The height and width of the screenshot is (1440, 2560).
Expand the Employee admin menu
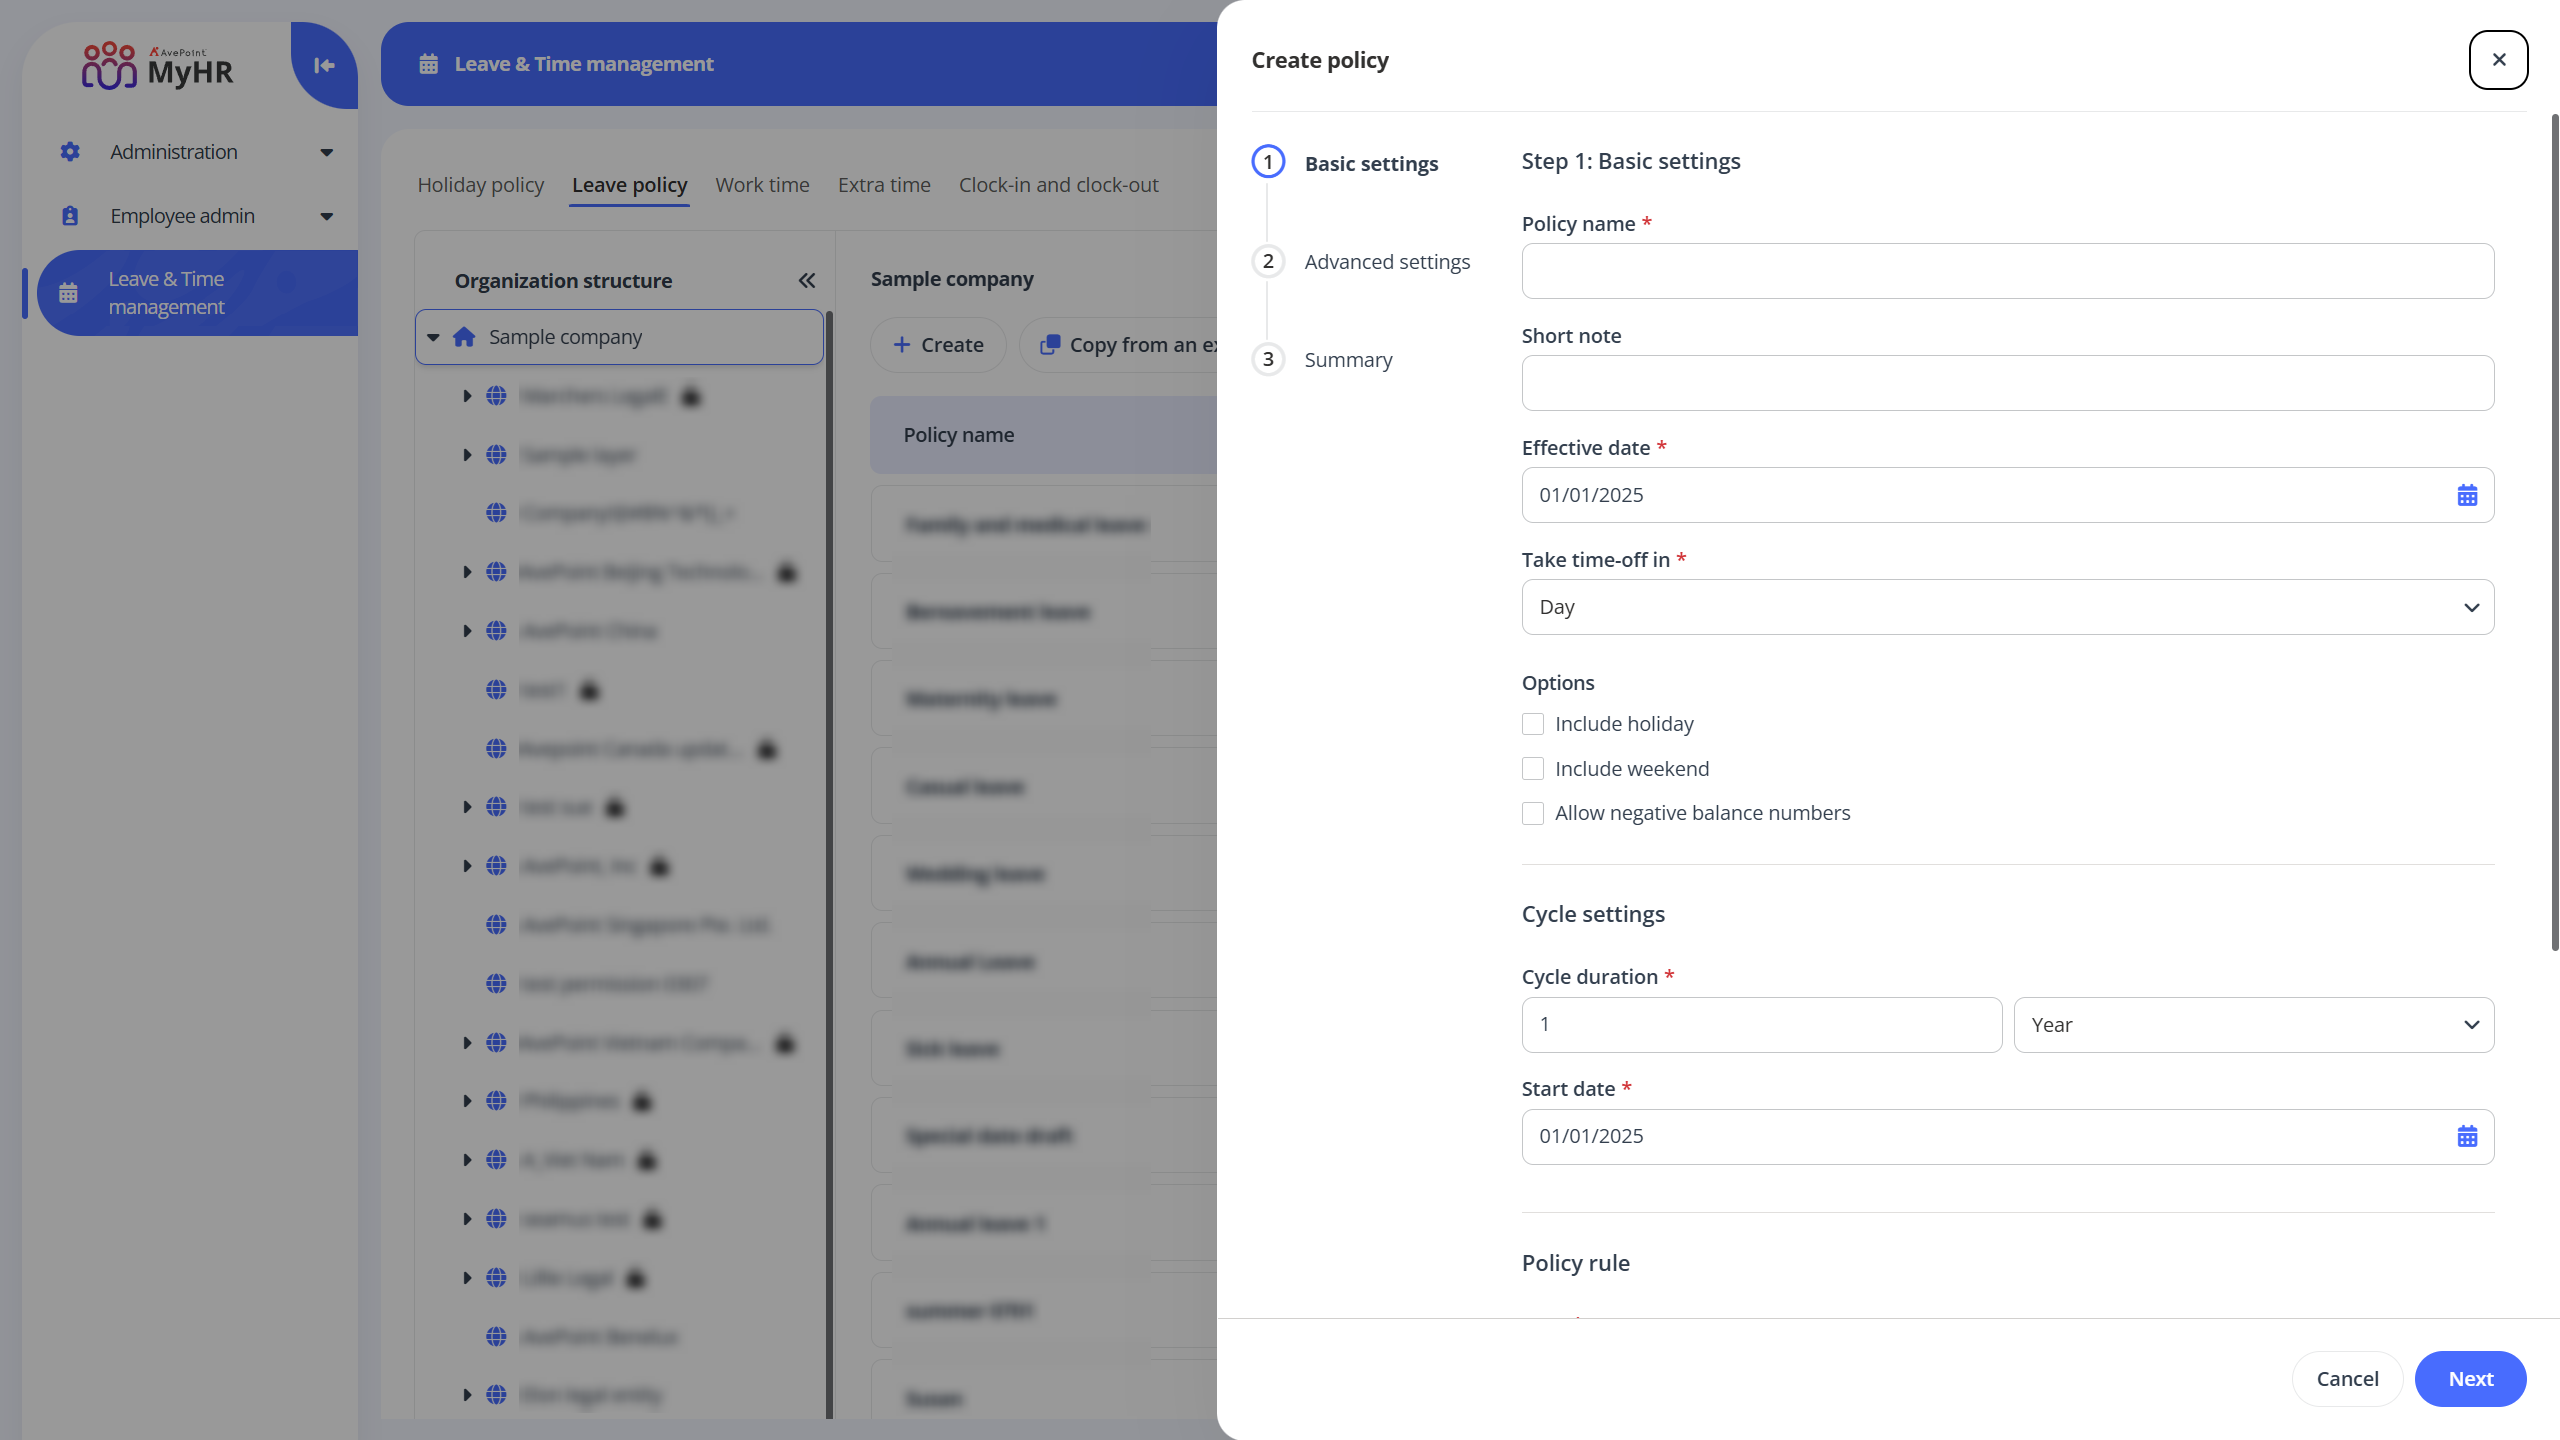pos(326,216)
